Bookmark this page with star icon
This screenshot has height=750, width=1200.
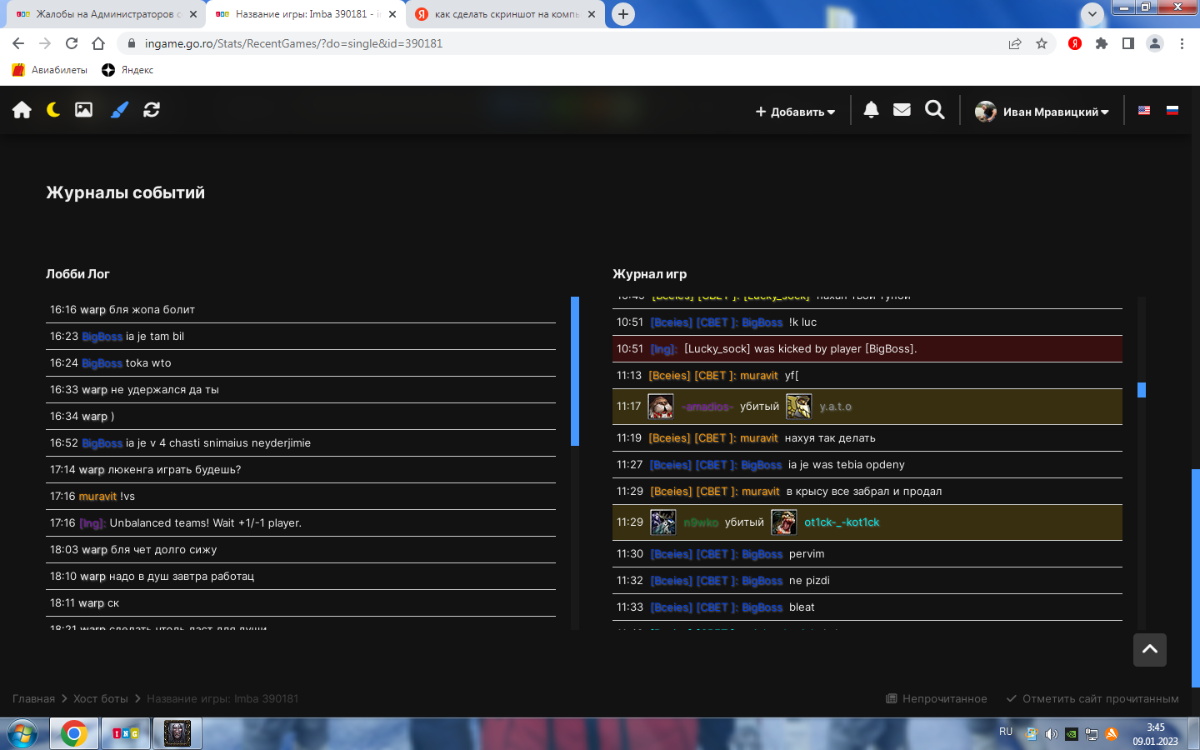click(1042, 44)
